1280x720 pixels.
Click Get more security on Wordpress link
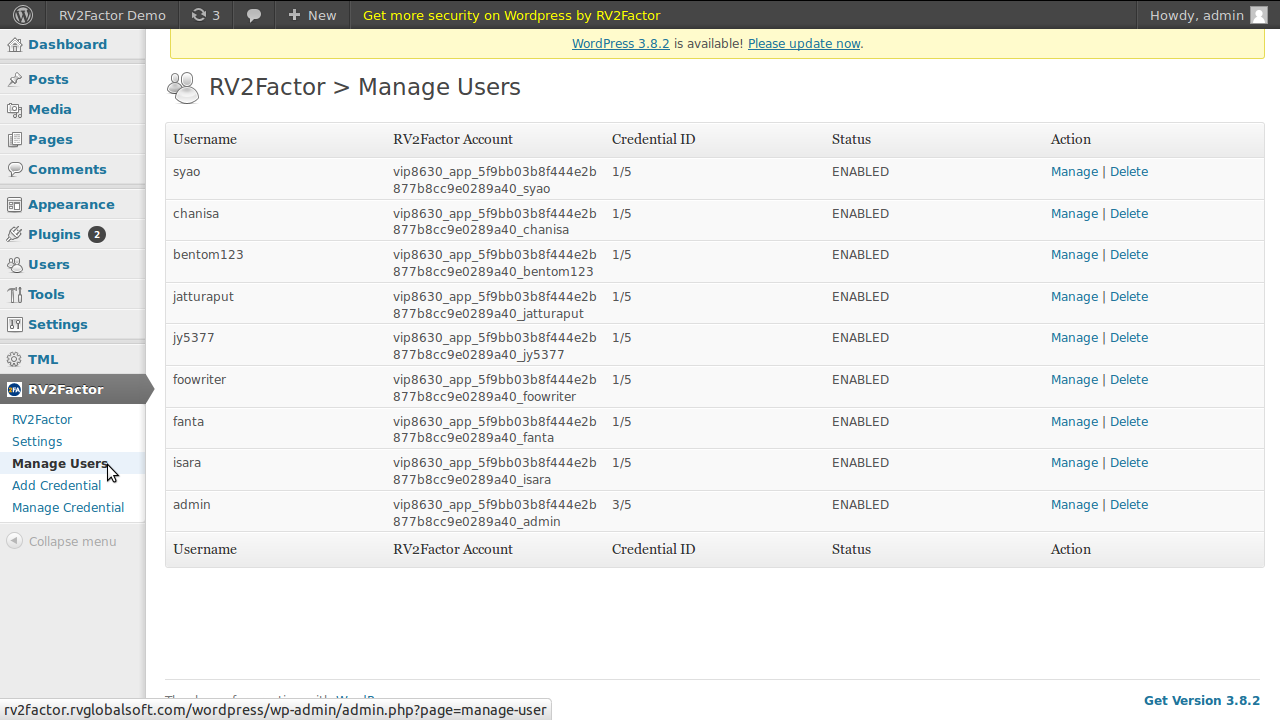coord(511,15)
